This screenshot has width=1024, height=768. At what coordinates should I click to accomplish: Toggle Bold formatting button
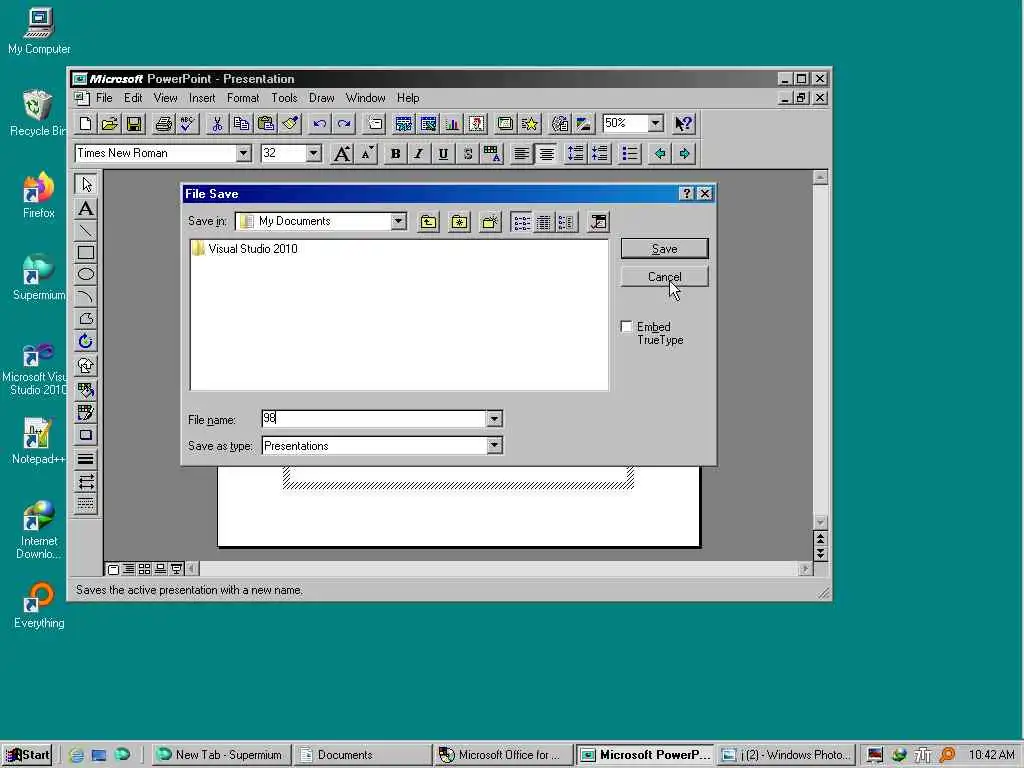(x=395, y=153)
